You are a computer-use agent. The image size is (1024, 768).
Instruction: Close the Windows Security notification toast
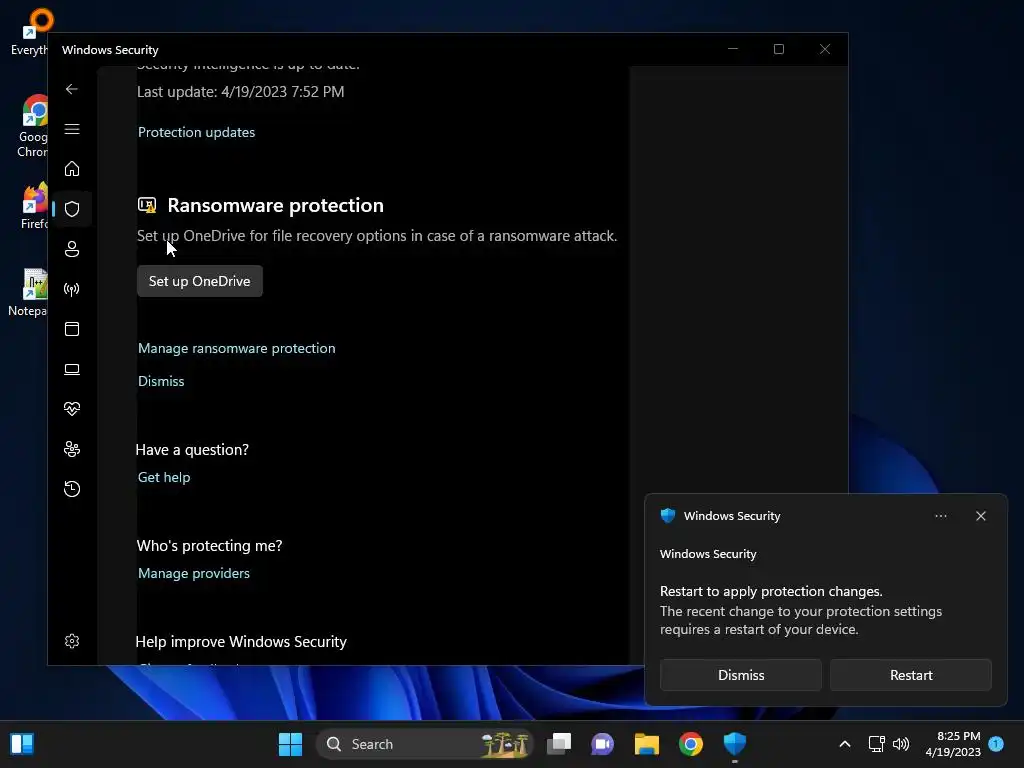[x=981, y=516]
